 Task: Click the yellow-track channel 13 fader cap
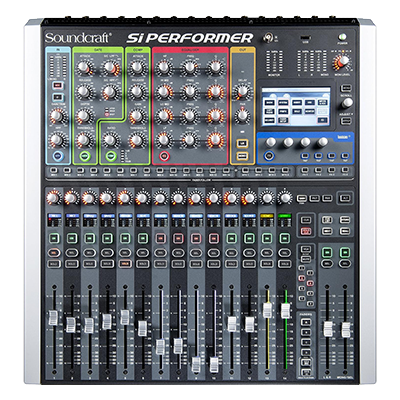[267, 310]
